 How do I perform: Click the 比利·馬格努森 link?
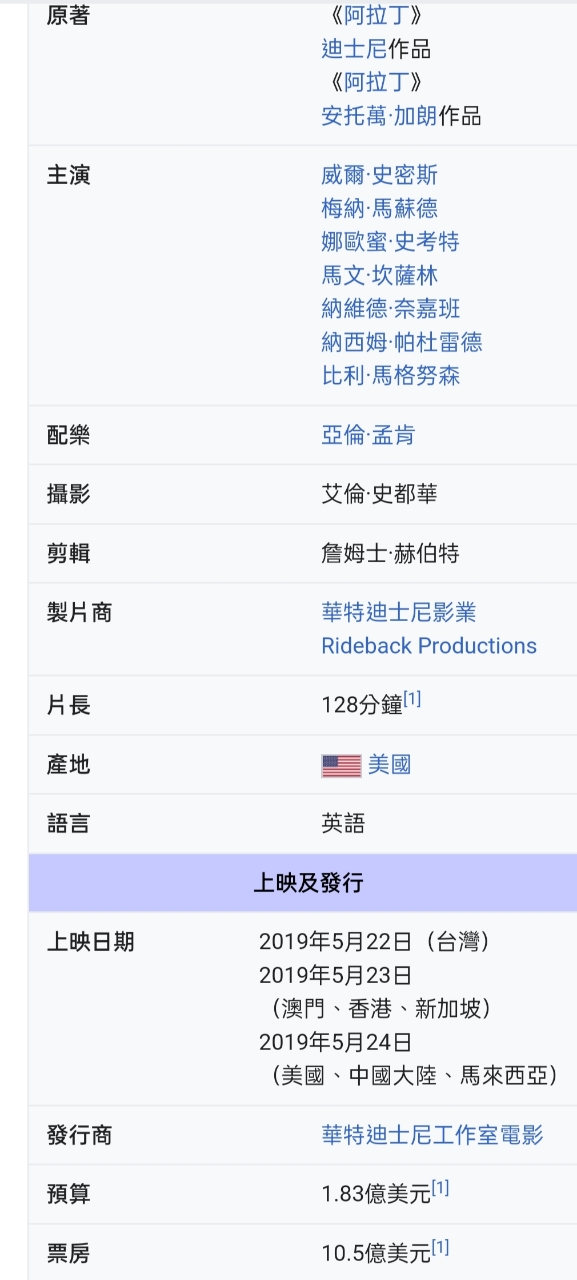coord(391,376)
